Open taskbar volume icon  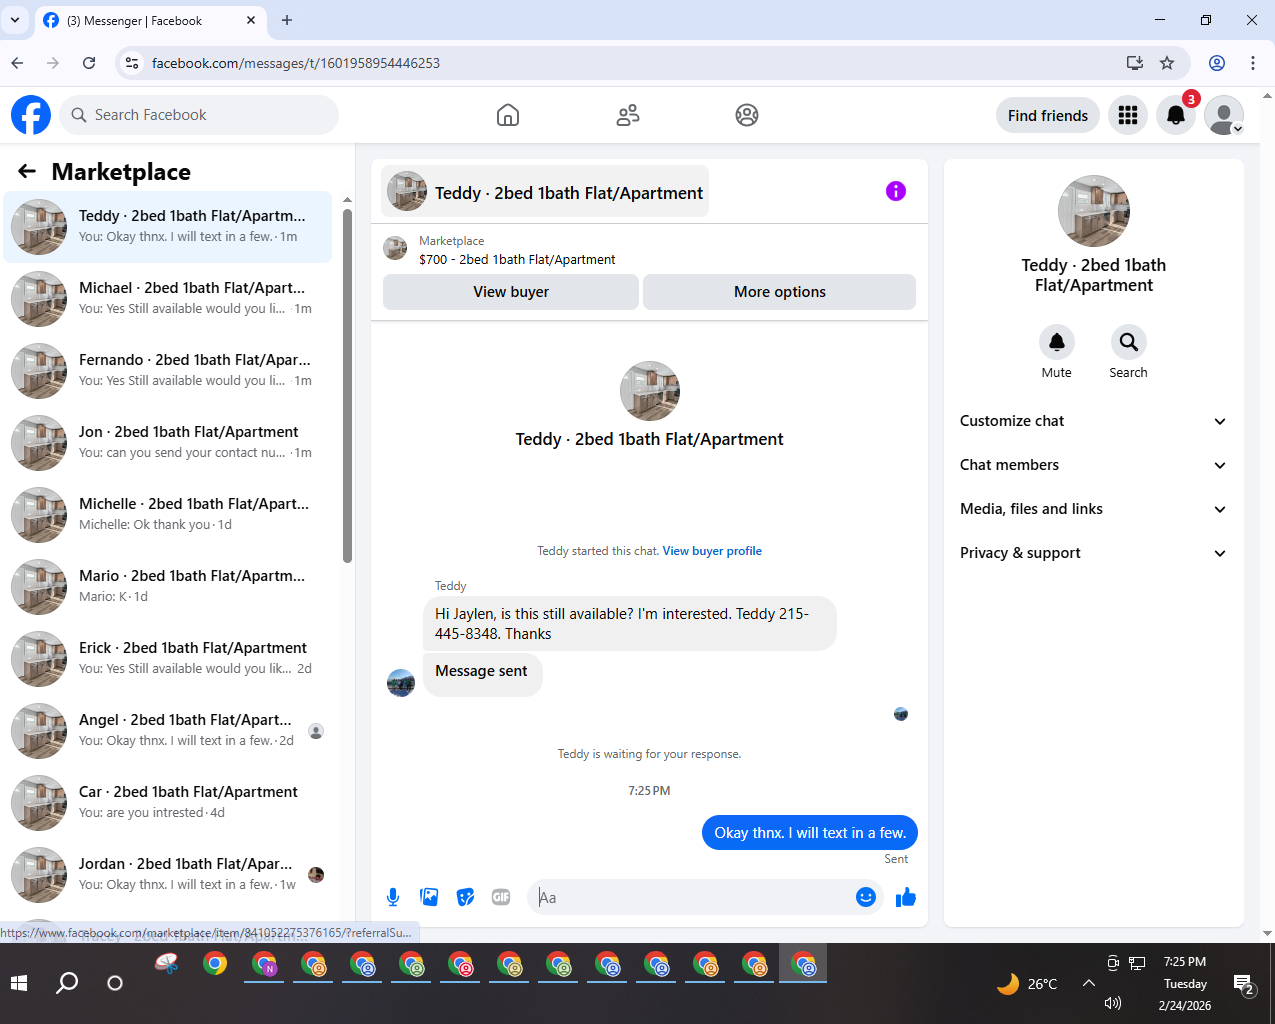[x=1113, y=1003]
